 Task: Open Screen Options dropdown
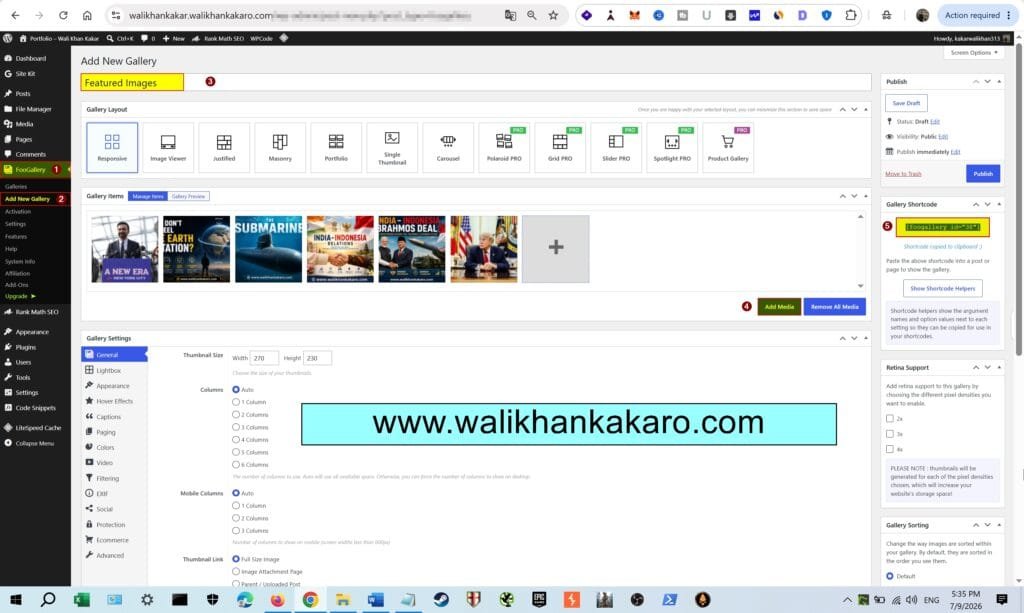(x=974, y=52)
